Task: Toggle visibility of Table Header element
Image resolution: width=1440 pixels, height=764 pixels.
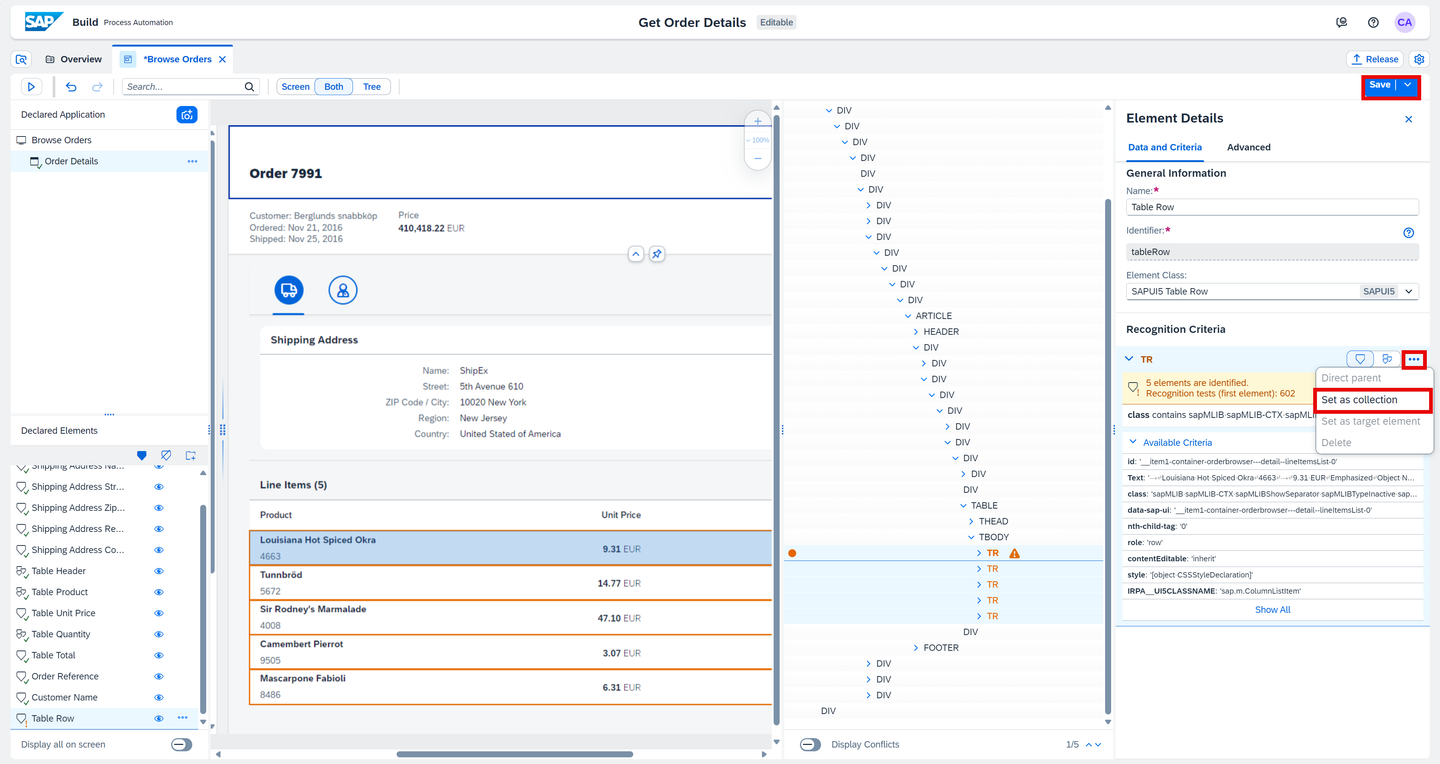Action: [158, 571]
